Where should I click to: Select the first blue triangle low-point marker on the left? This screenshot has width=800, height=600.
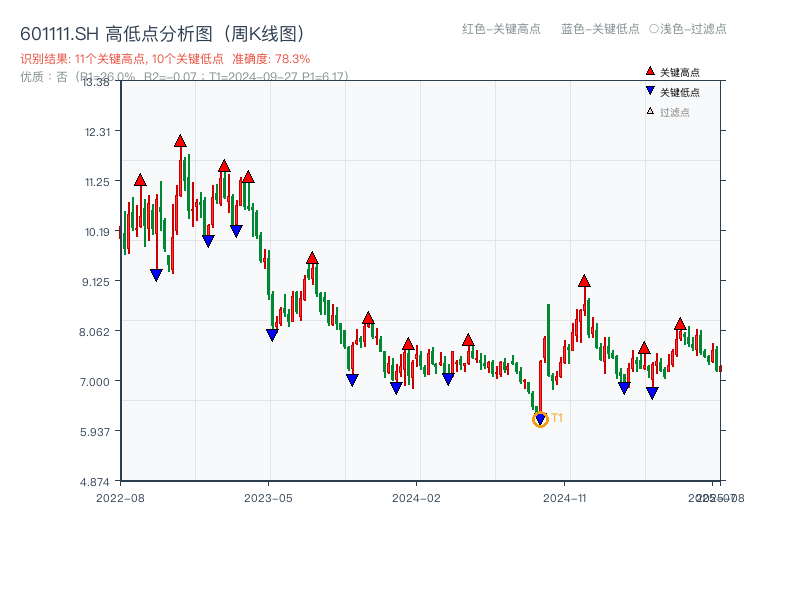click(157, 273)
